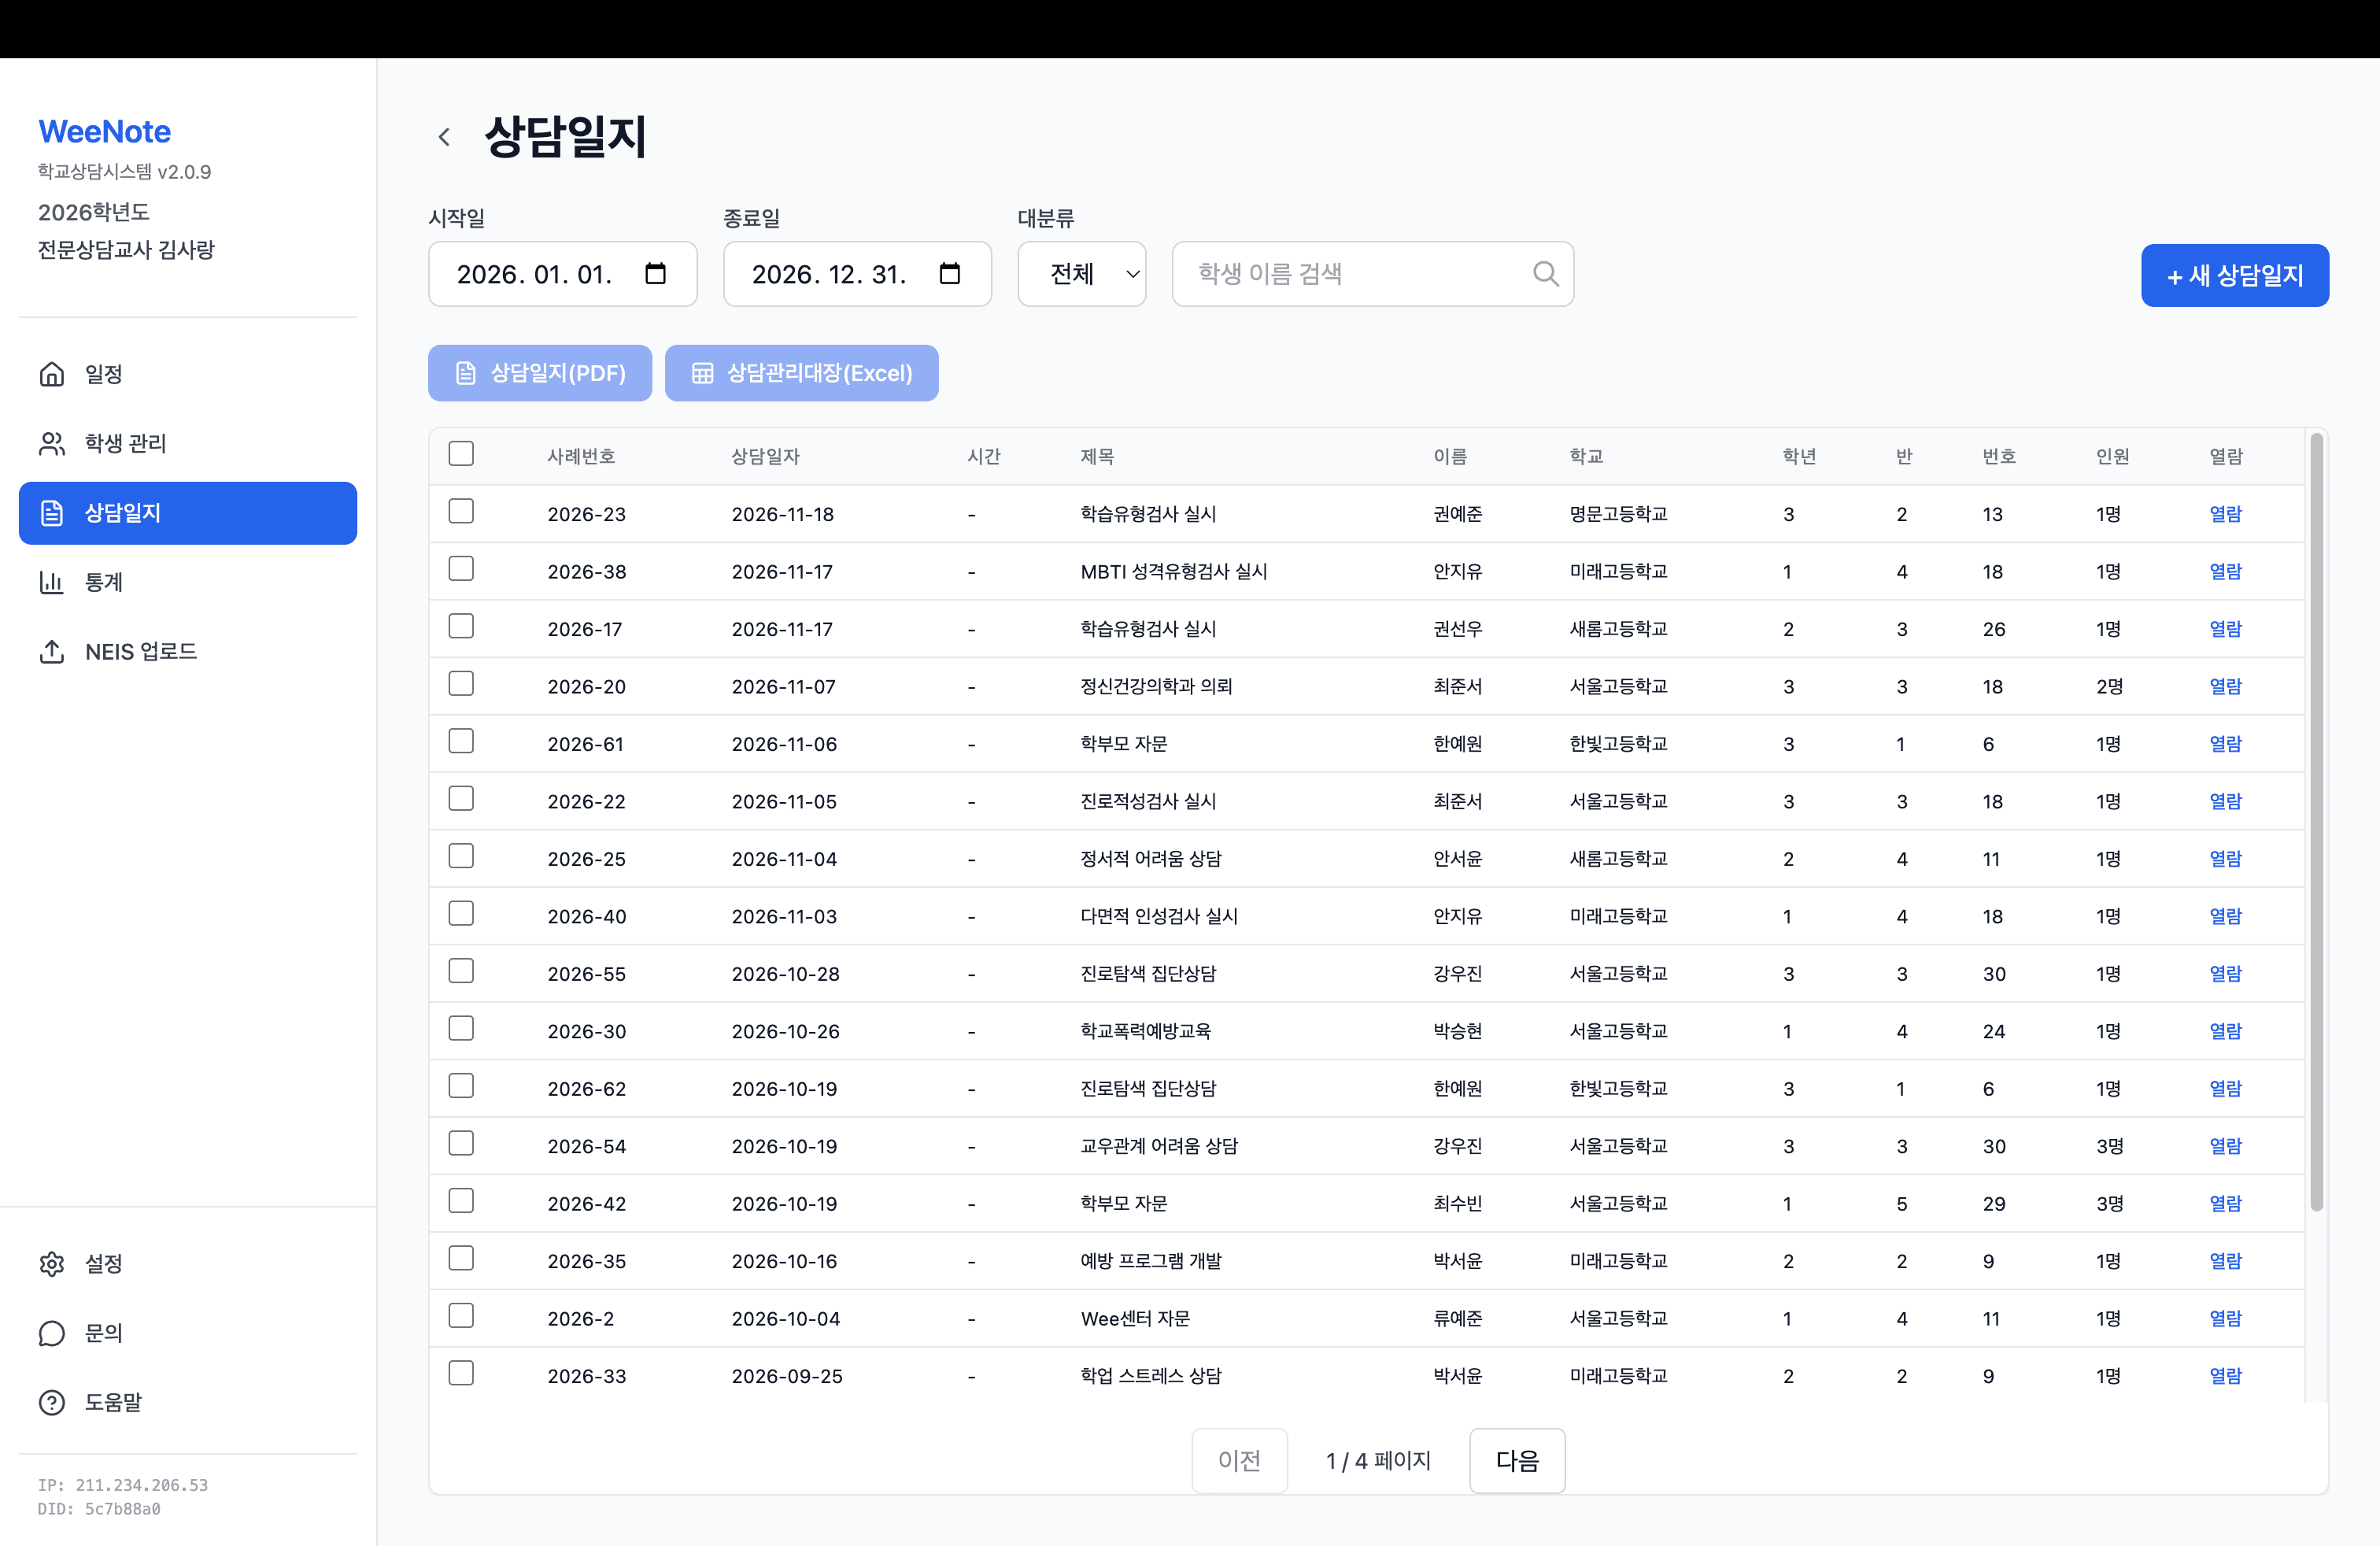Image resolution: width=2380 pixels, height=1546 pixels.
Task: Switch to the 도움말 menu item
Action: point(52,1402)
